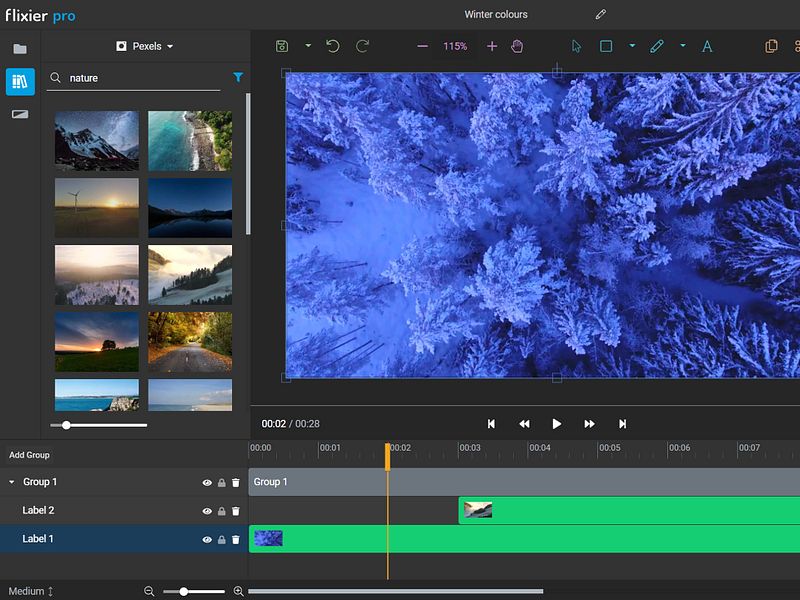Viewport: 800px width, 600px height.
Task: Click the redo arrow in the toolbar
Action: pyautogui.click(x=362, y=46)
